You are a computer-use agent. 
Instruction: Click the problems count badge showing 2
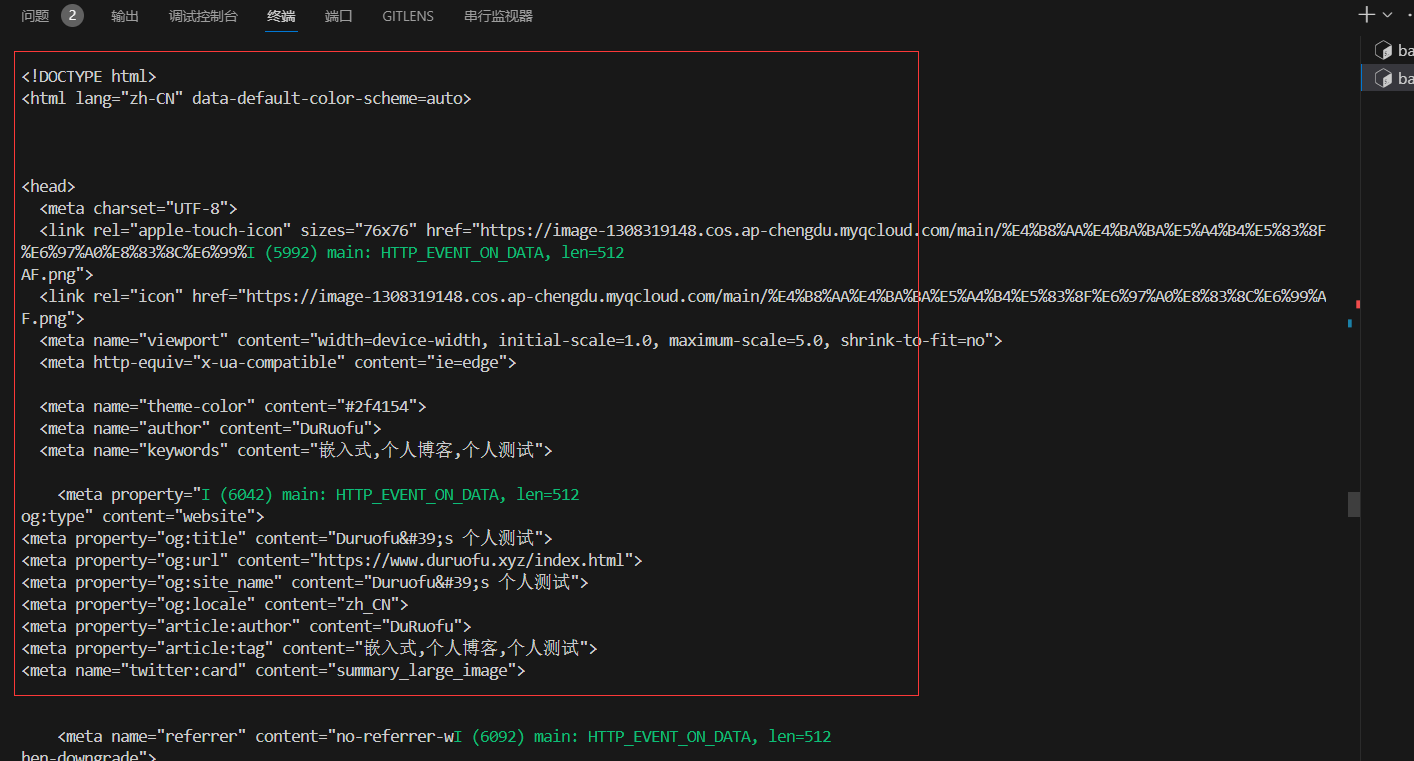tap(72, 16)
